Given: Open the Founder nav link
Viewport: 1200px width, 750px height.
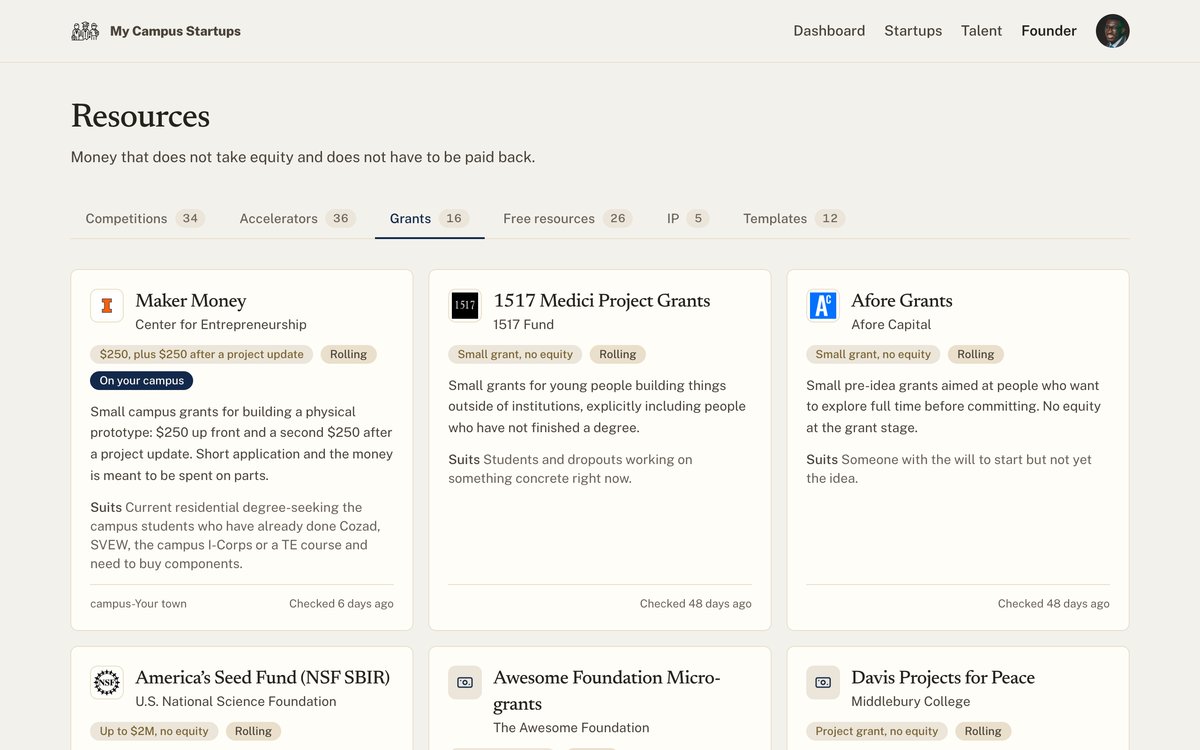Looking at the screenshot, I should point(1049,31).
